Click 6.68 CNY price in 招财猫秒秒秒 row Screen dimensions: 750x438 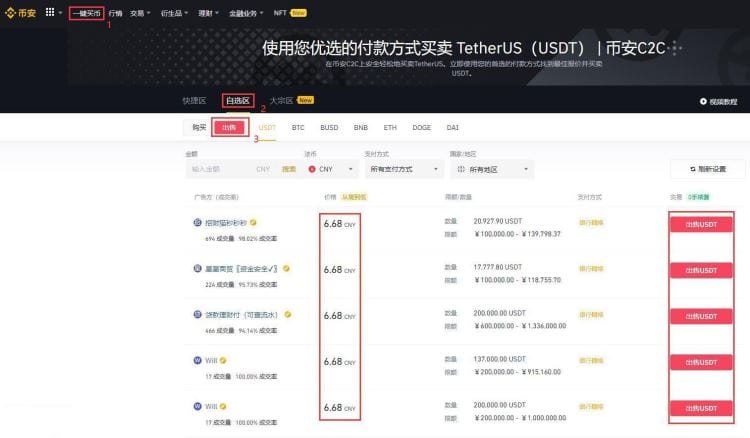pyautogui.click(x=340, y=224)
